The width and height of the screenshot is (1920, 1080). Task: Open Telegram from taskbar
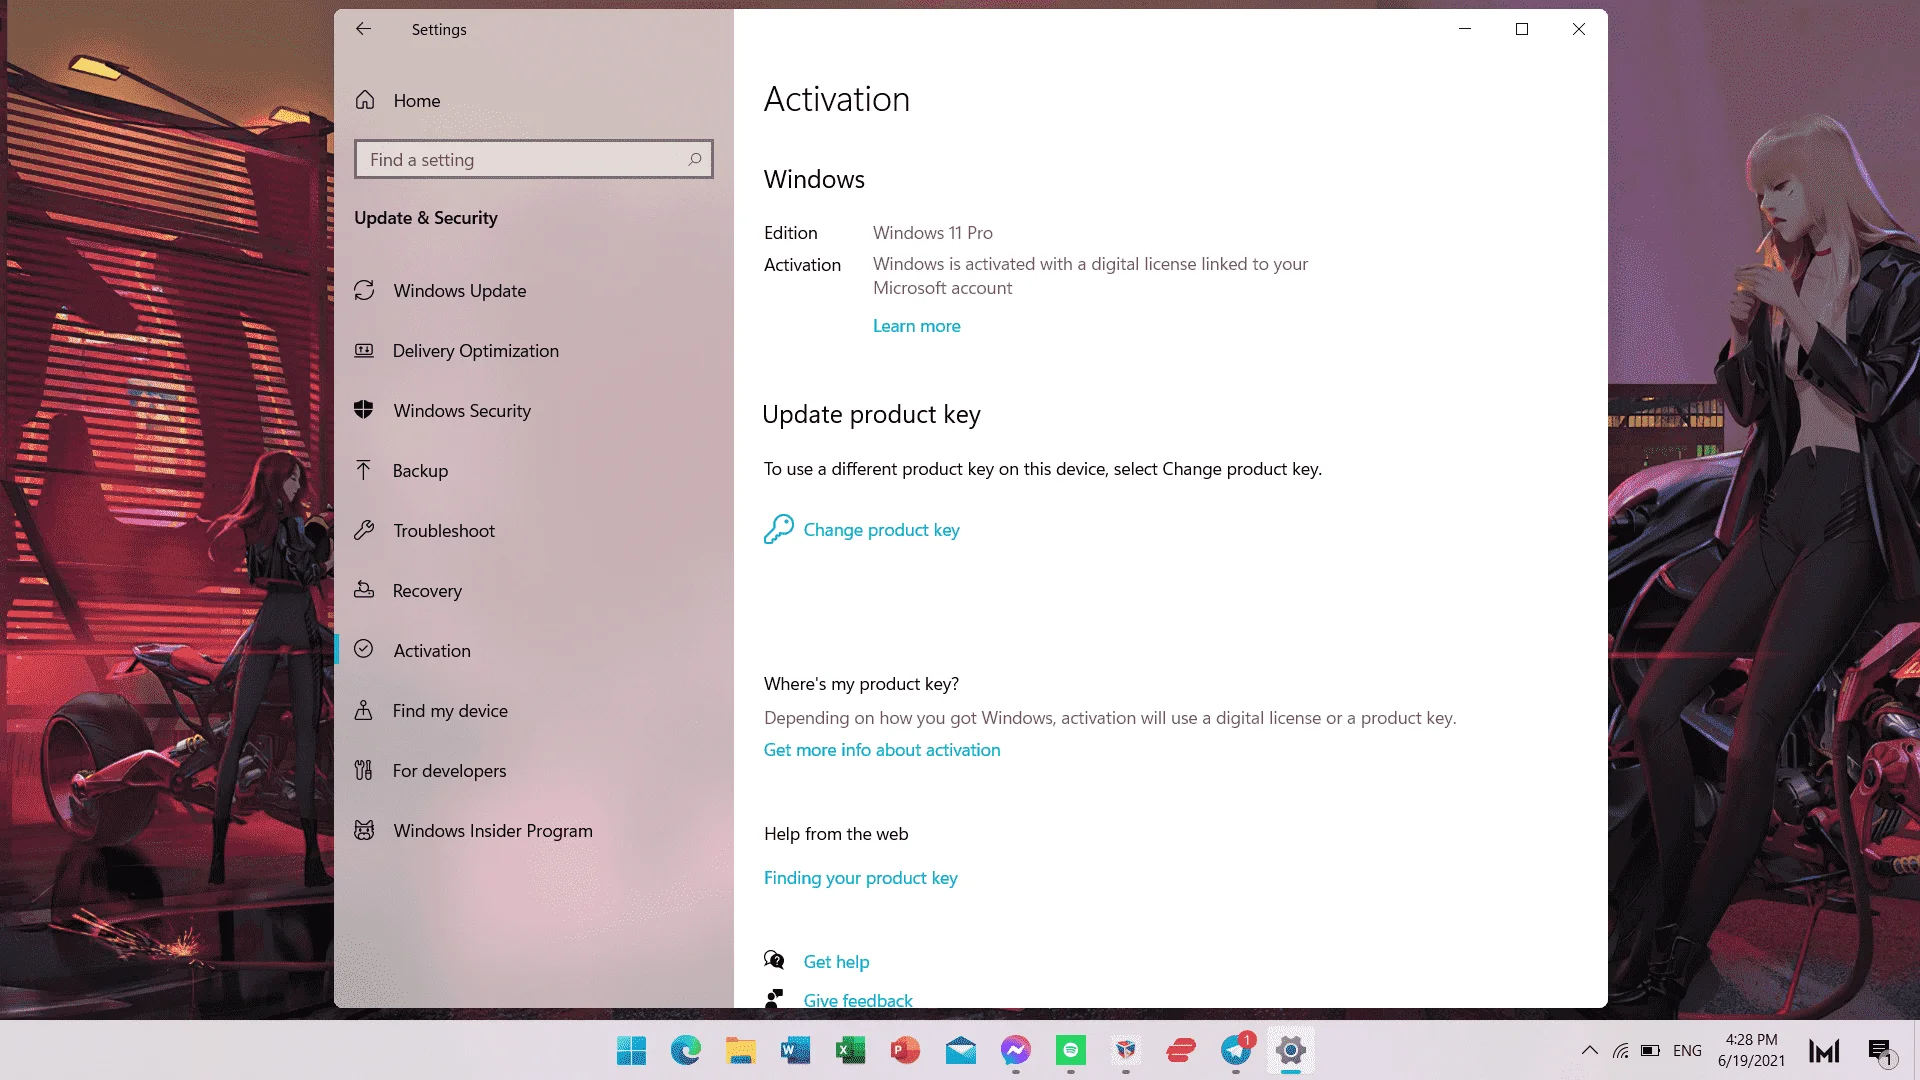pyautogui.click(x=1236, y=1050)
